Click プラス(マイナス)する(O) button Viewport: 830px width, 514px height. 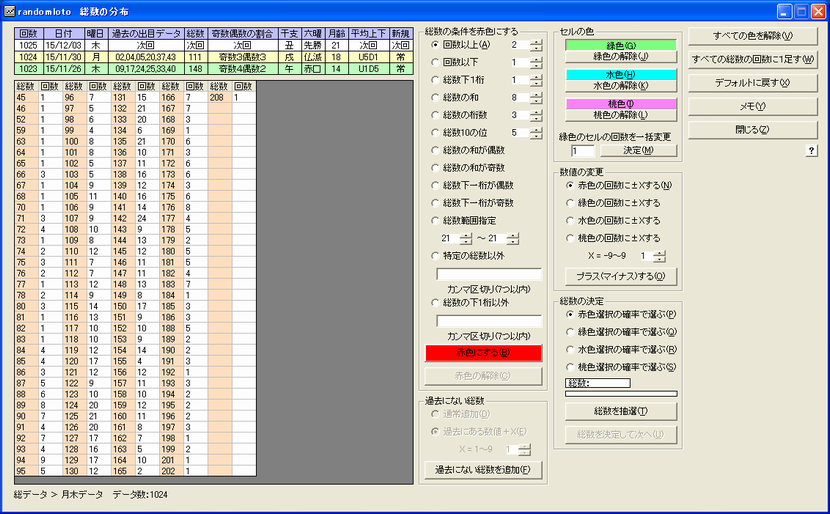621,276
